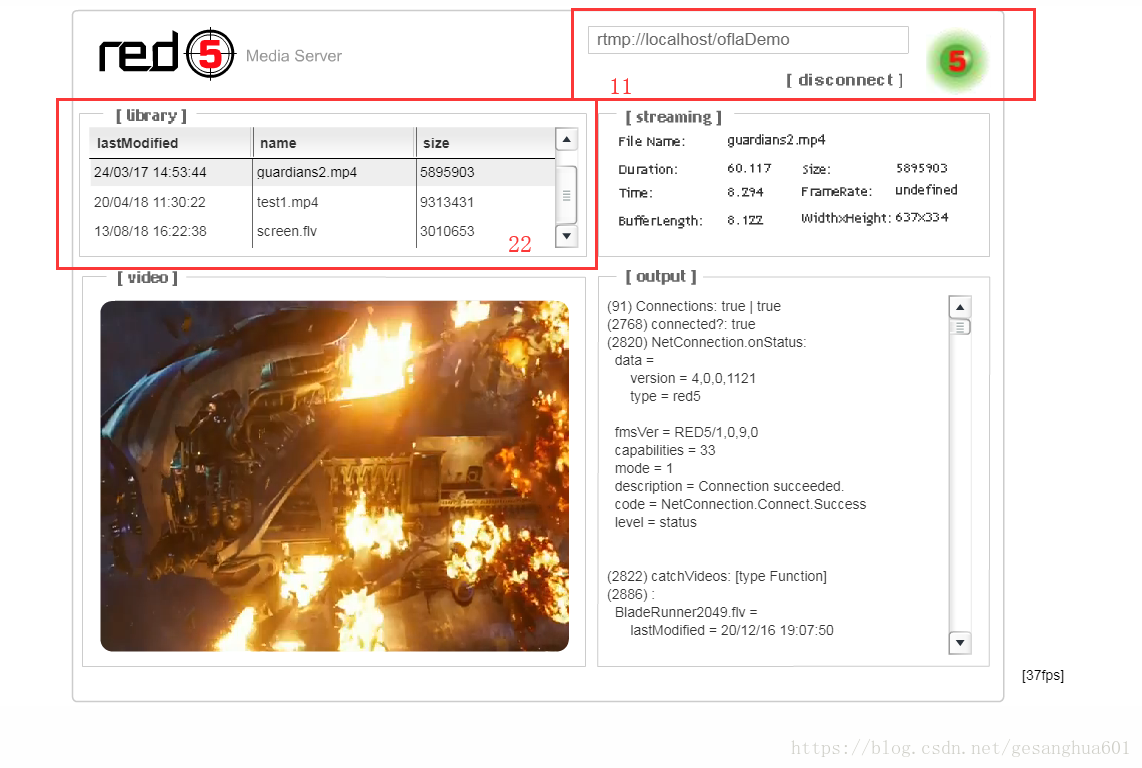Select guardians2.mp4 in the library list

coord(307,173)
